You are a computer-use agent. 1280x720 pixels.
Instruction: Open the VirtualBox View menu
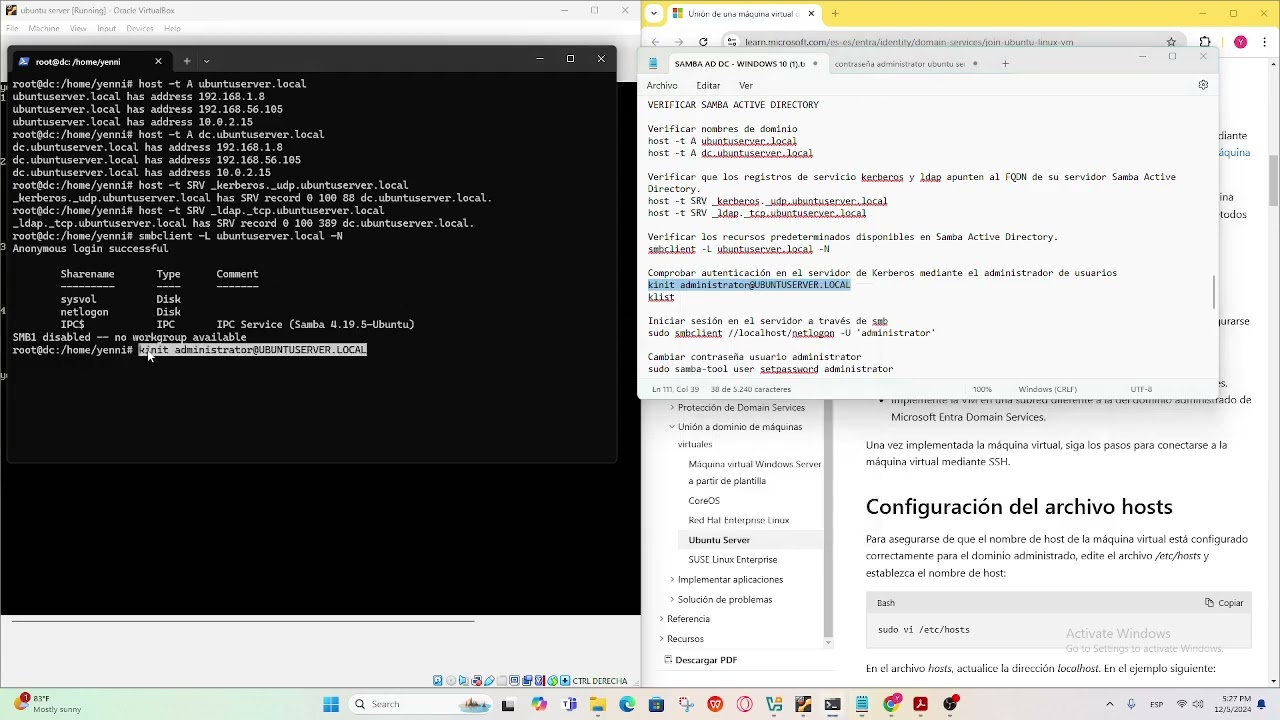point(78,28)
